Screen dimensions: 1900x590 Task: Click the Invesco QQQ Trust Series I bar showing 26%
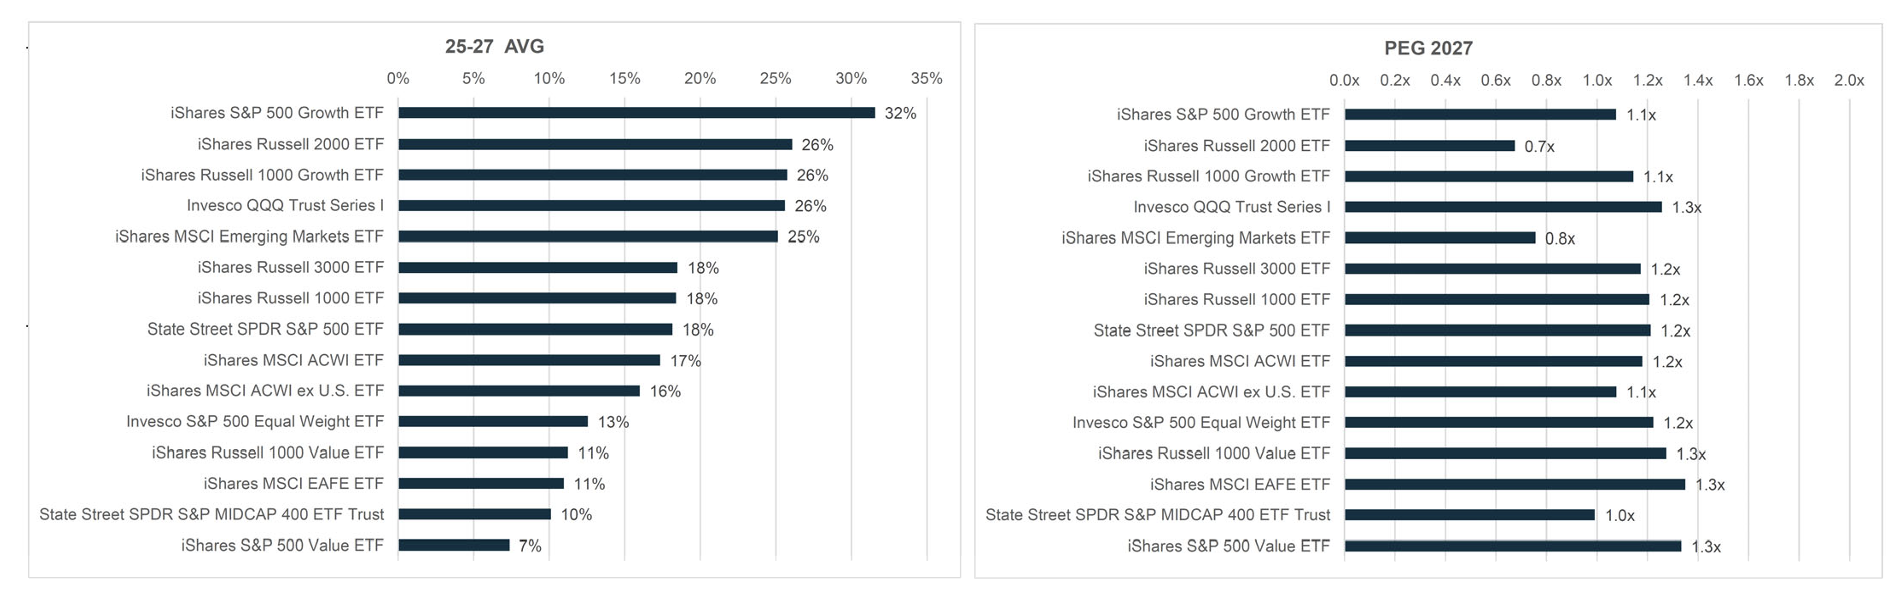(x=591, y=206)
